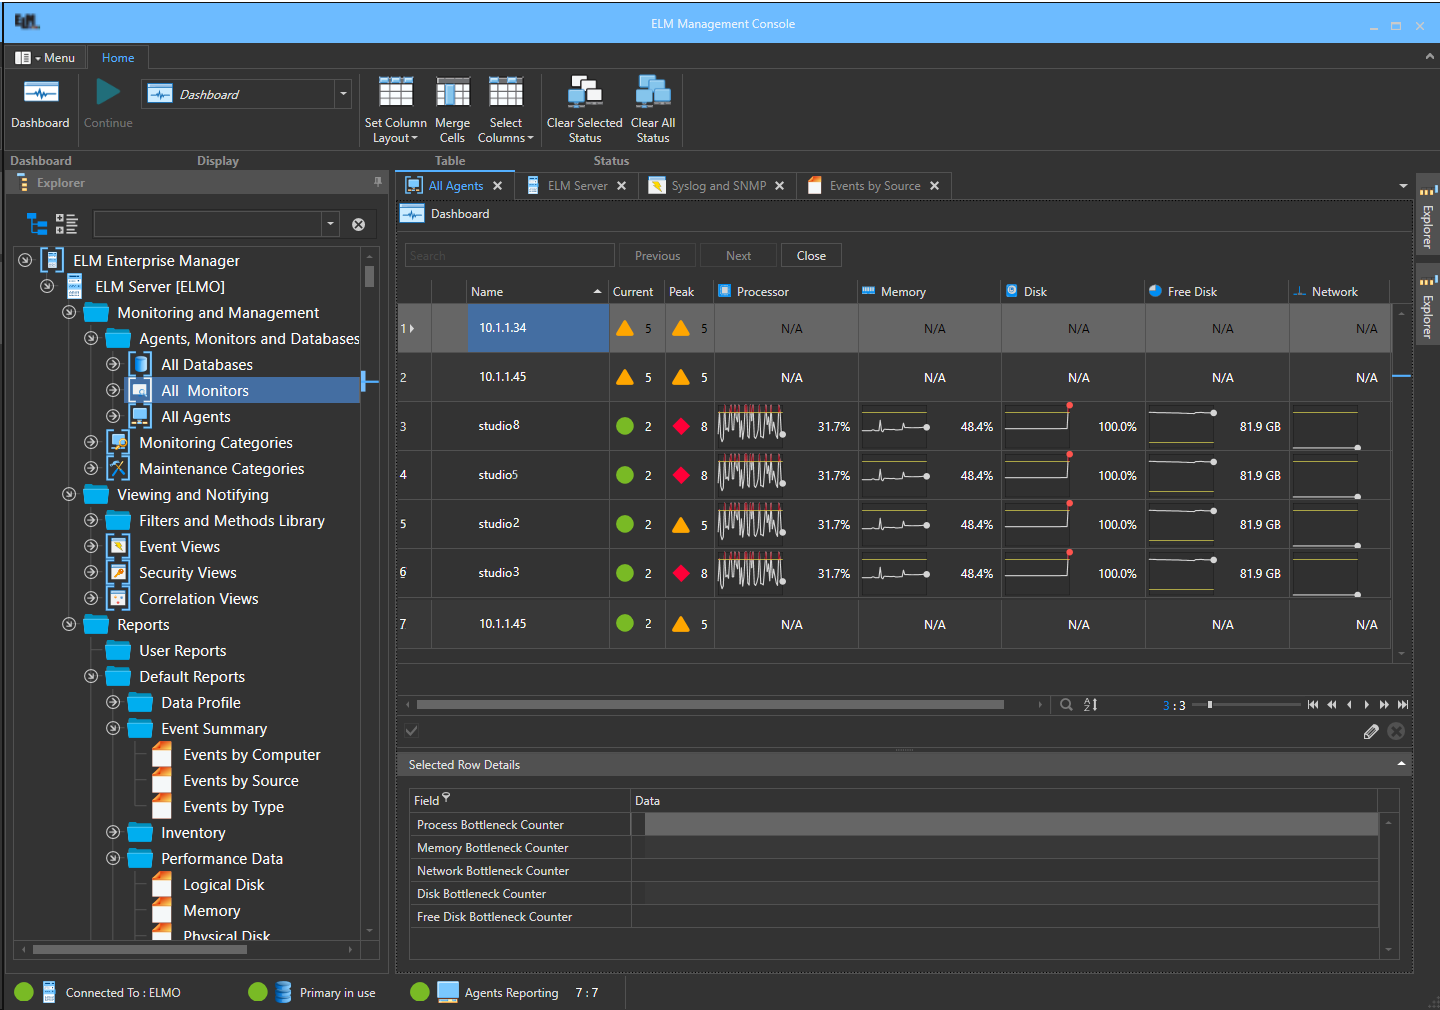Viewport: 1440px width, 1010px height.
Task: Select the Home ribbon tab
Action: click(118, 57)
